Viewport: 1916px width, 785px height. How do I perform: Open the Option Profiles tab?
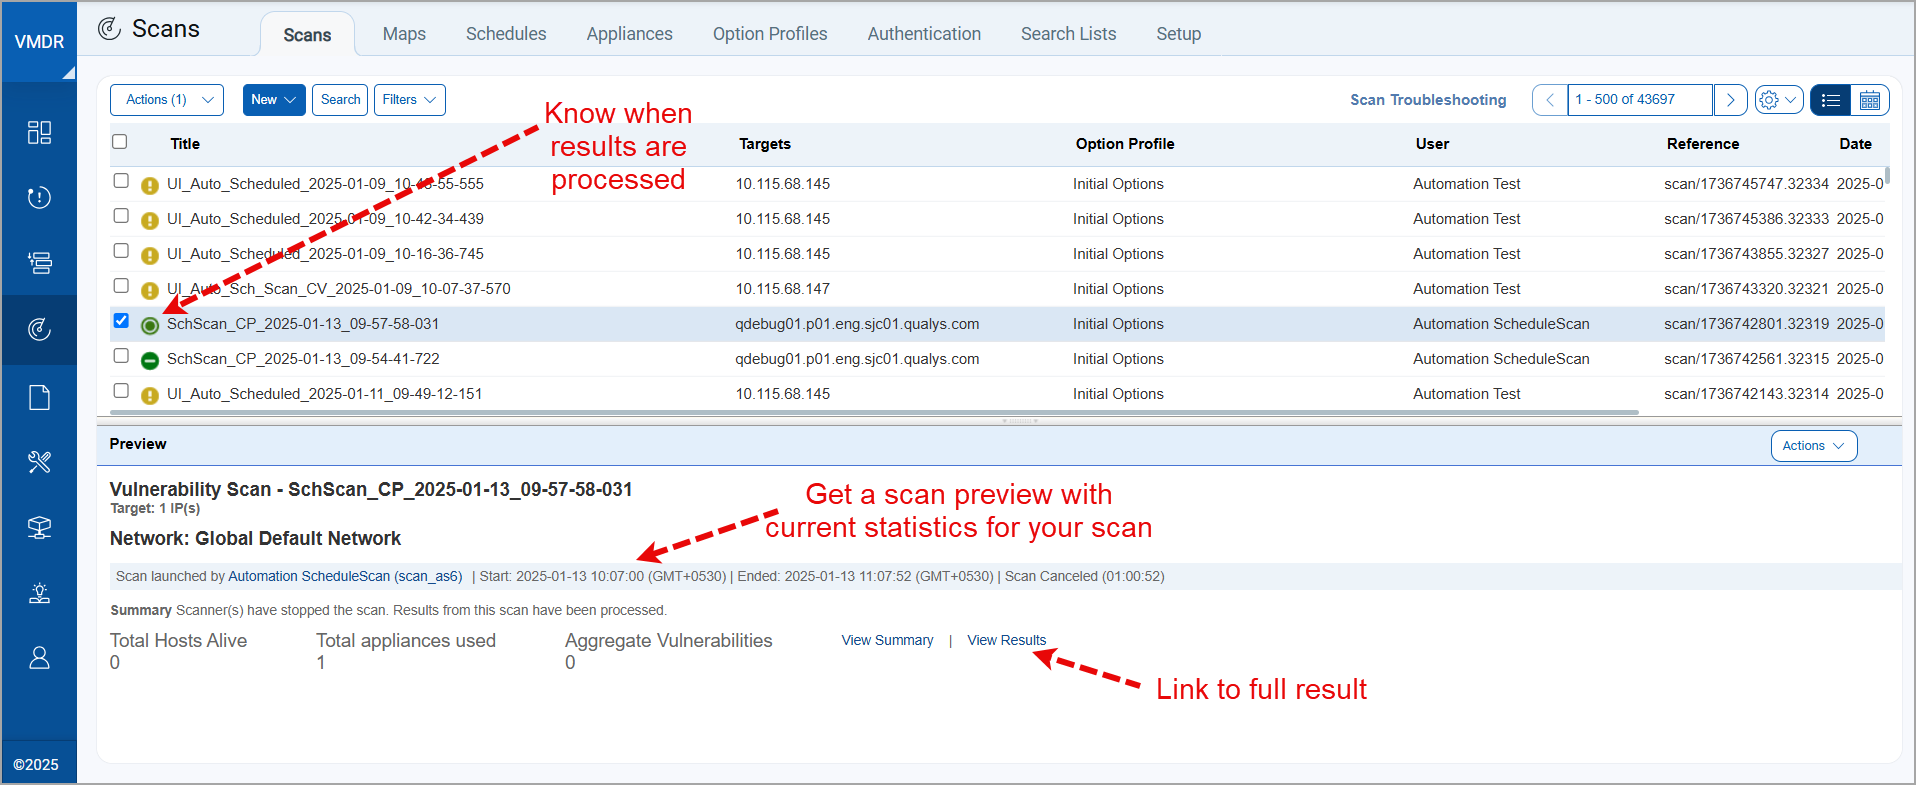[770, 34]
